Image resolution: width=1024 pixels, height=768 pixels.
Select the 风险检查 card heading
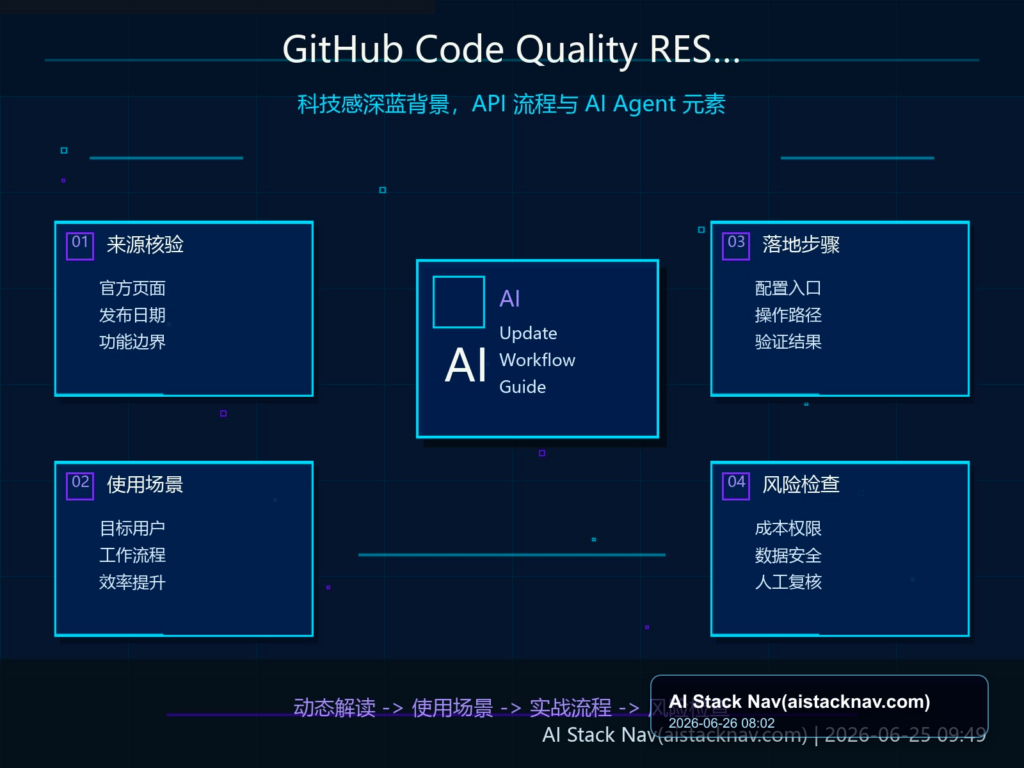pyautogui.click(x=801, y=485)
